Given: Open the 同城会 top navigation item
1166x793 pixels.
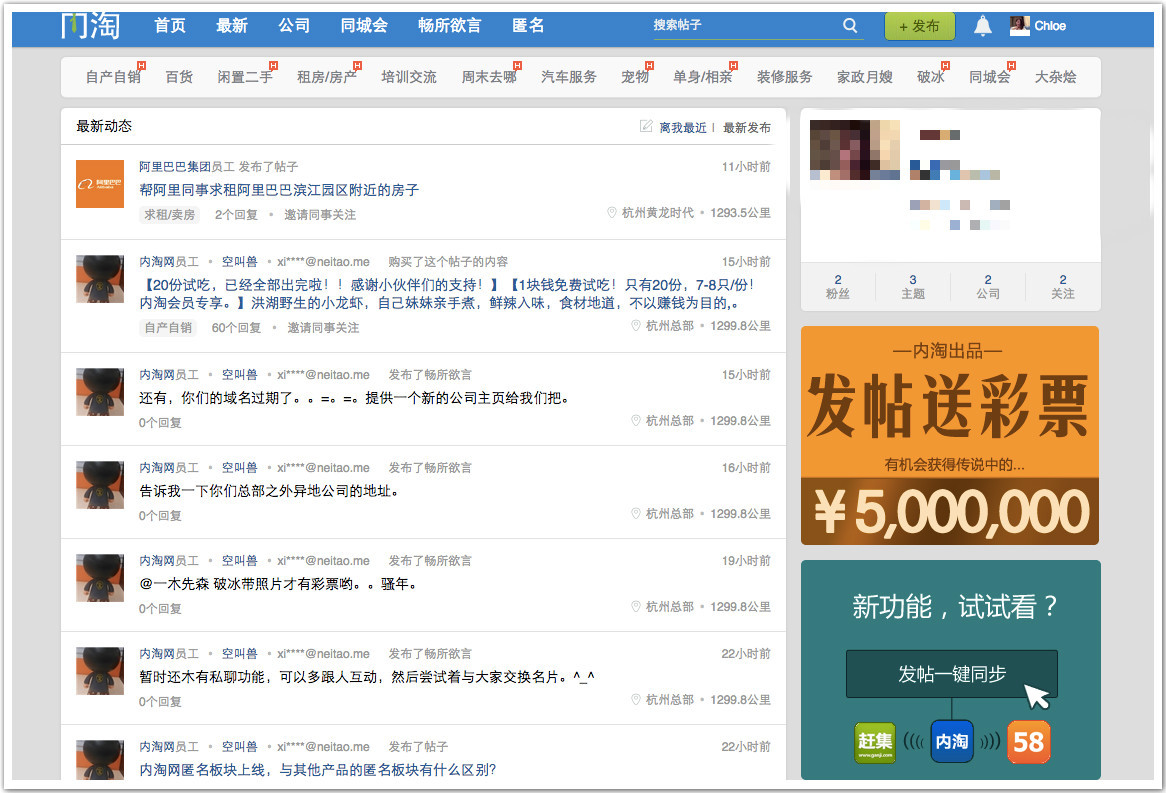Looking at the screenshot, I should coord(363,26).
